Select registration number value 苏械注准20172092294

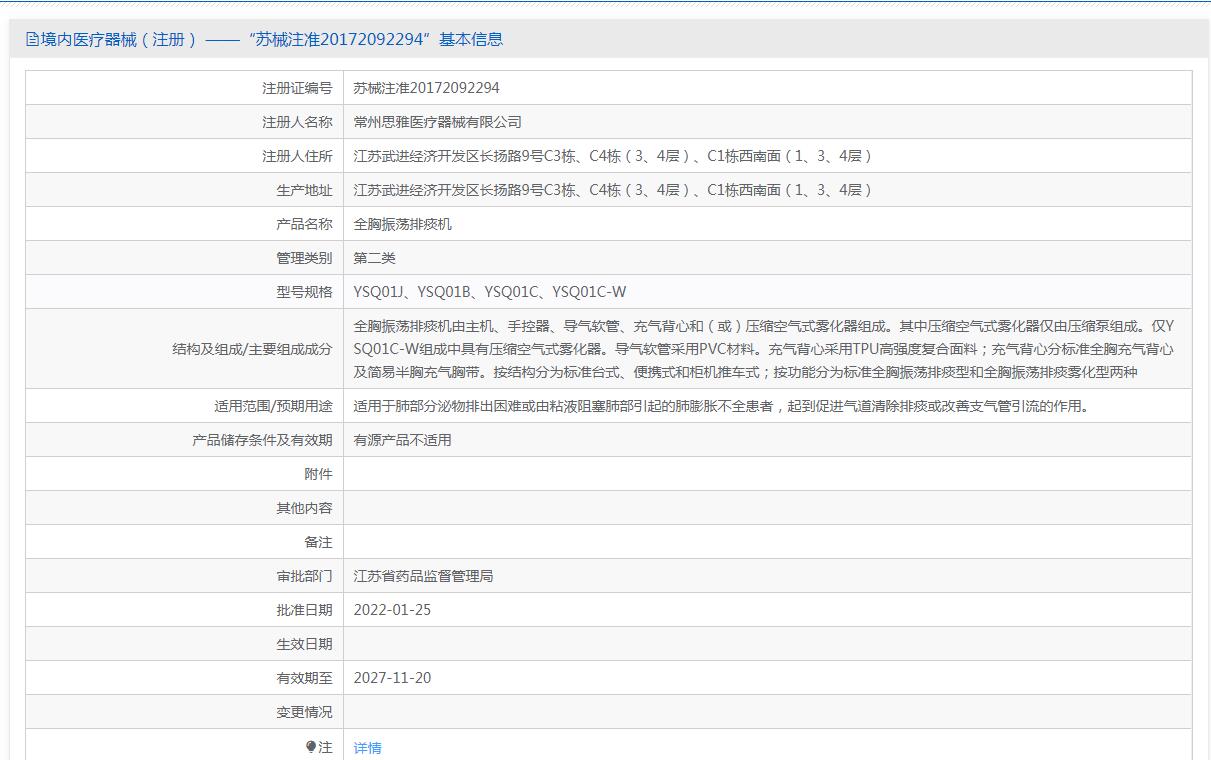tap(426, 88)
